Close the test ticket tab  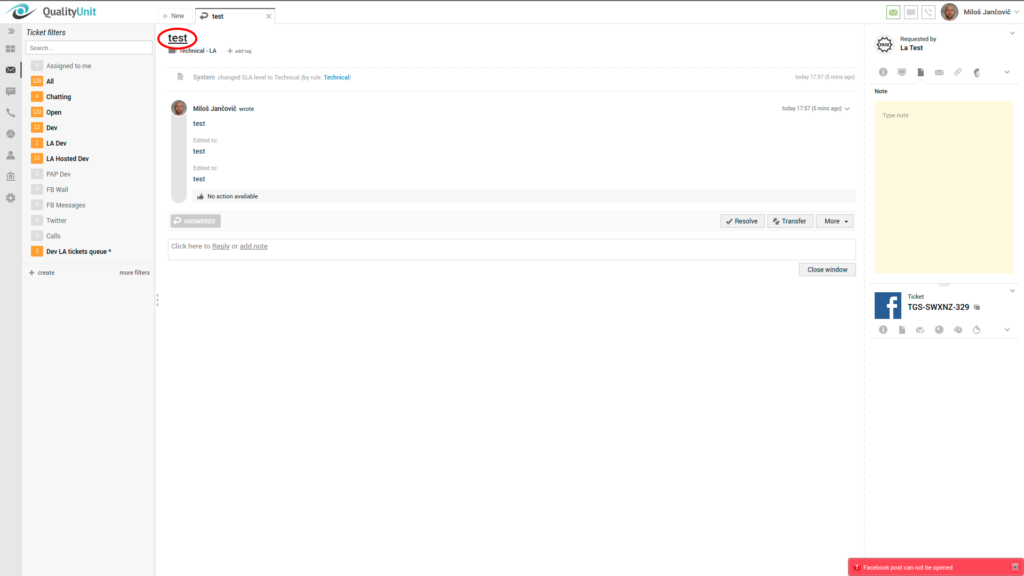coord(268,16)
